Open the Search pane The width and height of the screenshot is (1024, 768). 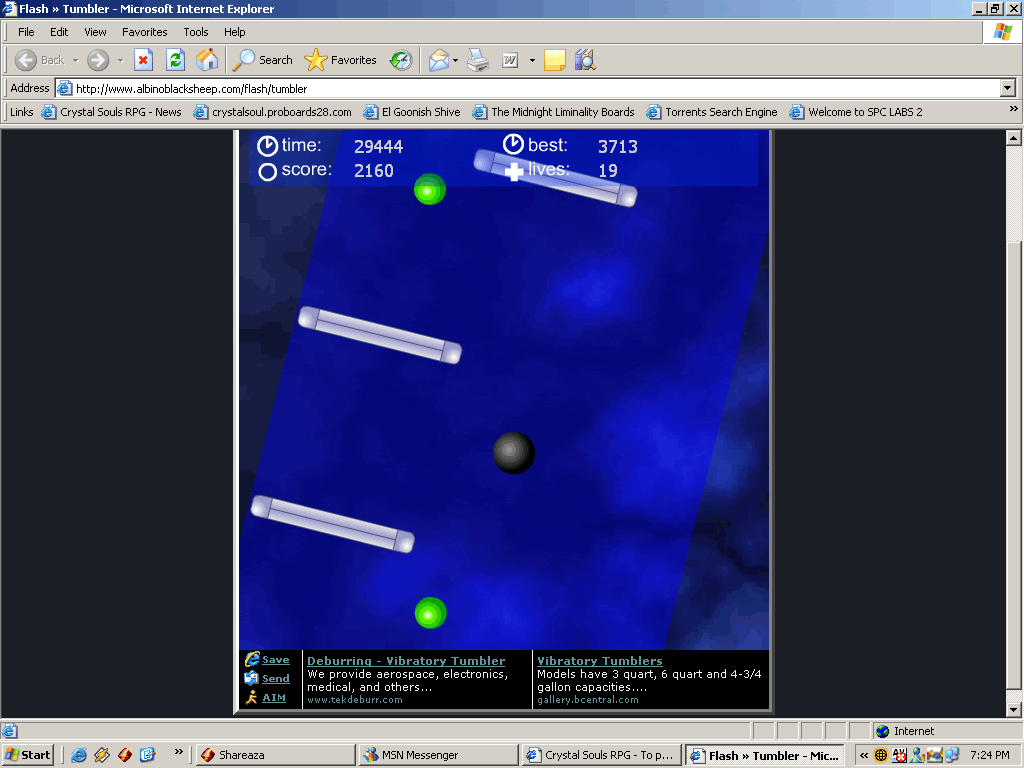pos(264,60)
